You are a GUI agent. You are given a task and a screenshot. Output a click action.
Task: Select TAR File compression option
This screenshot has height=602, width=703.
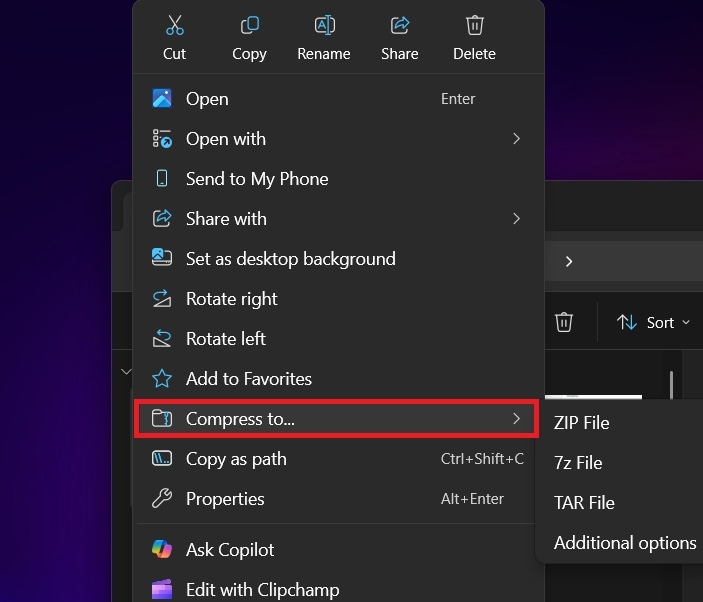584,503
